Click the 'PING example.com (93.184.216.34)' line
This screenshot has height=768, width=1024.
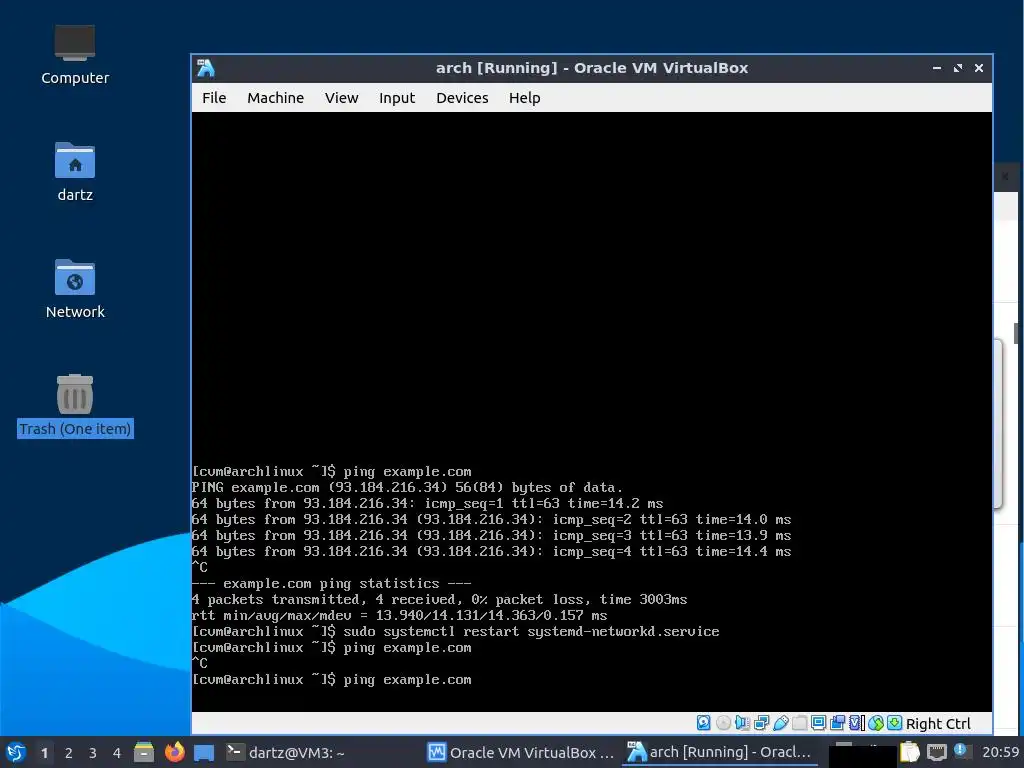pos(407,488)
